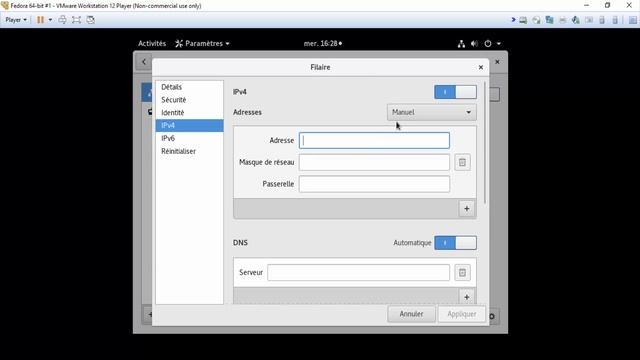640x360 pixels.
Task: Enter full screen mode in VMware toolbar
Action: pyautogui.click(x=76, y=20)
